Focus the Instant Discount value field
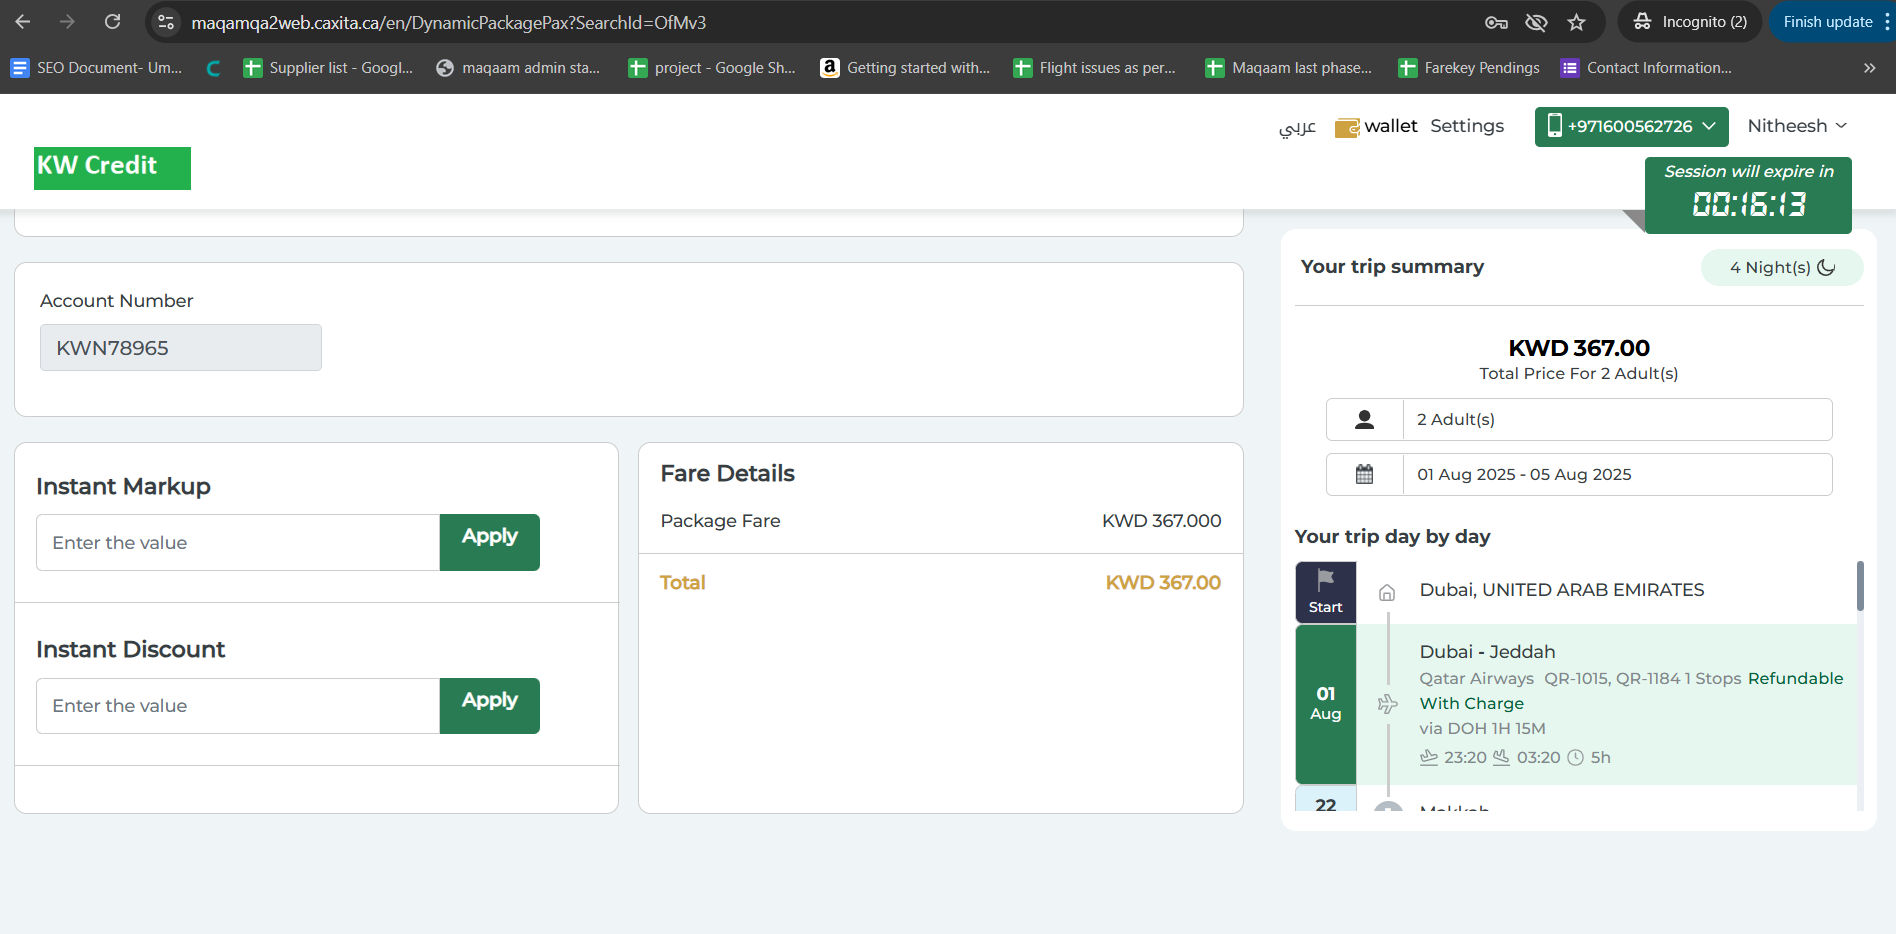Viewport: 1896px width, 934px height. coord(238,705)
